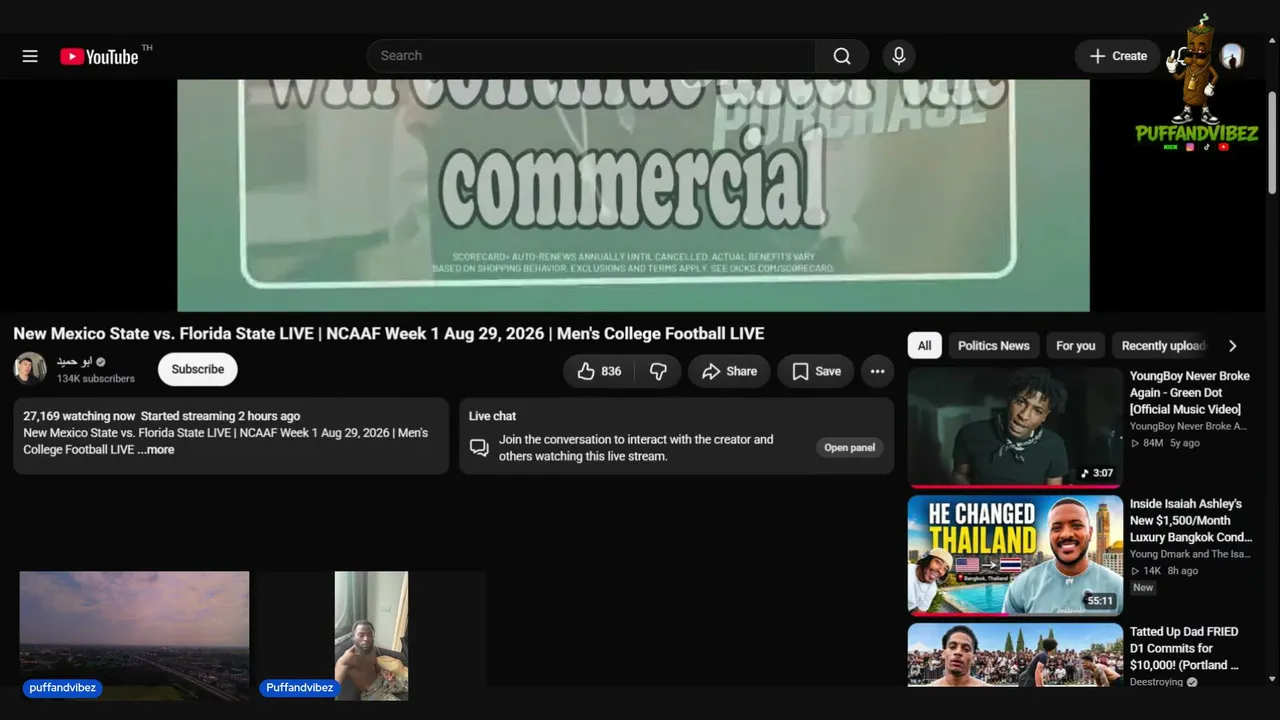Viewport: 1280px width, 720px height.
Task: Click the verified badge next to channel name
Action: point(101,362)
